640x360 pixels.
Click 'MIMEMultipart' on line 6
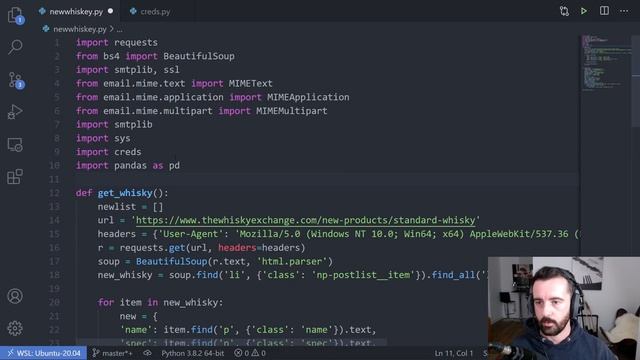click(x=291, y=111)
